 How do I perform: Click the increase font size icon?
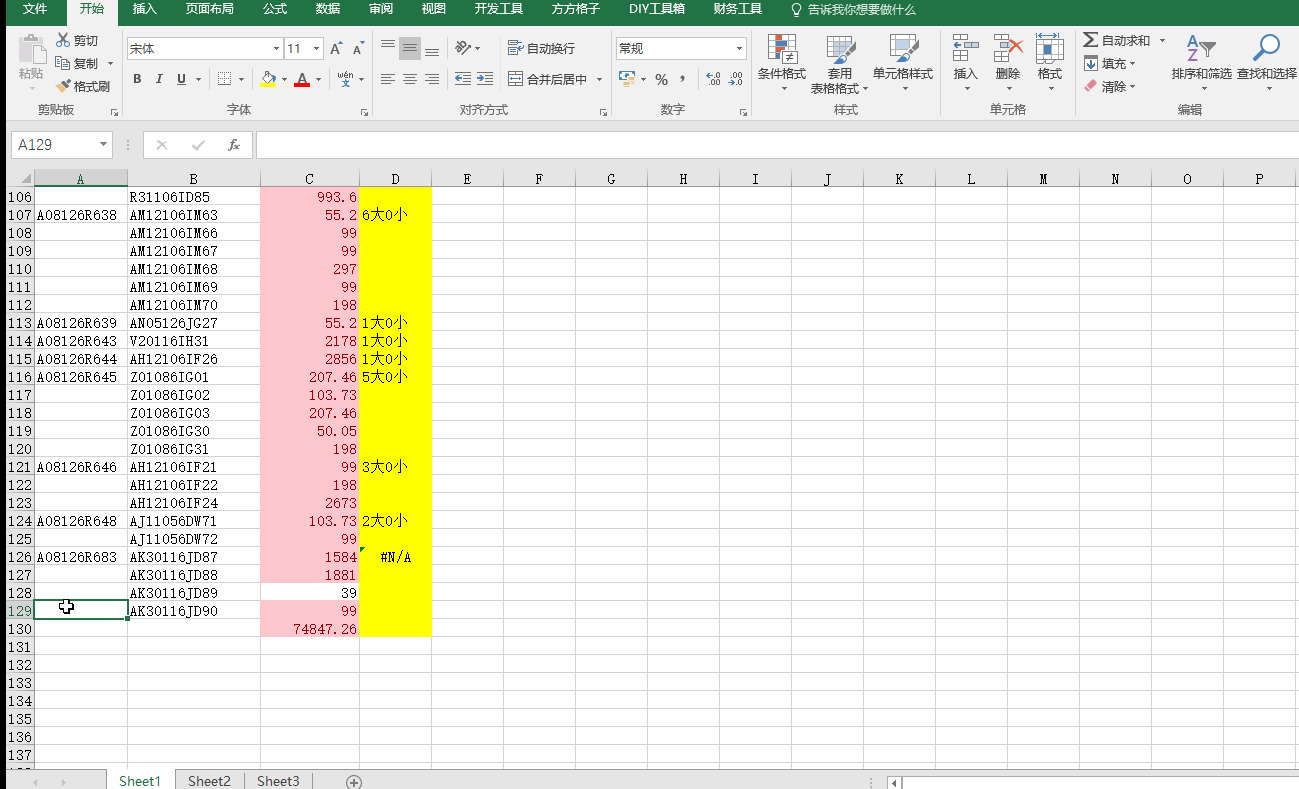336,49
